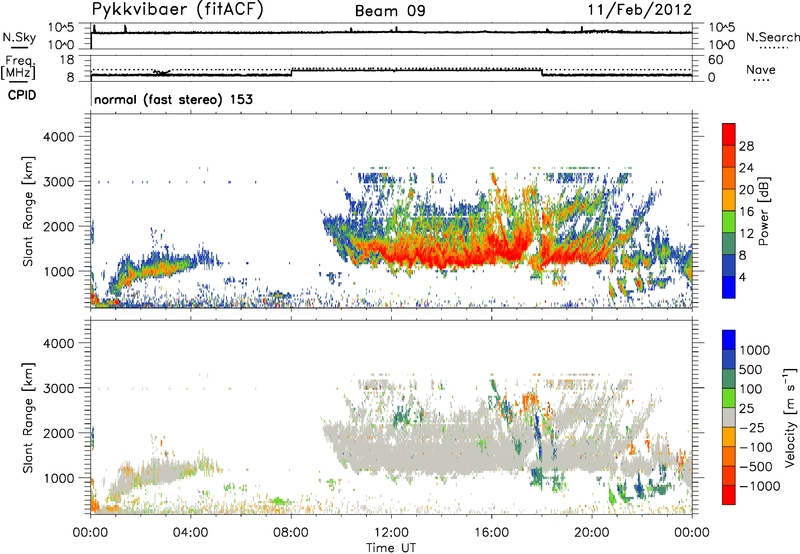
Task: Click the 'Velocity [m s-1]' colorbar label
Action: point(790,417)
